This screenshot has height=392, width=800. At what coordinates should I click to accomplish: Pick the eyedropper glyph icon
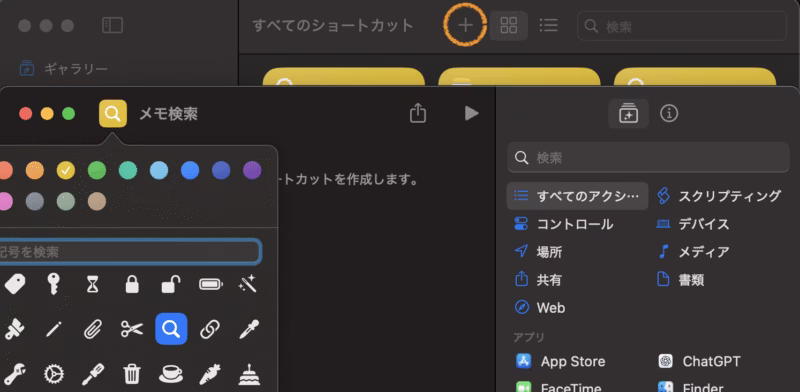pos(249,330)
